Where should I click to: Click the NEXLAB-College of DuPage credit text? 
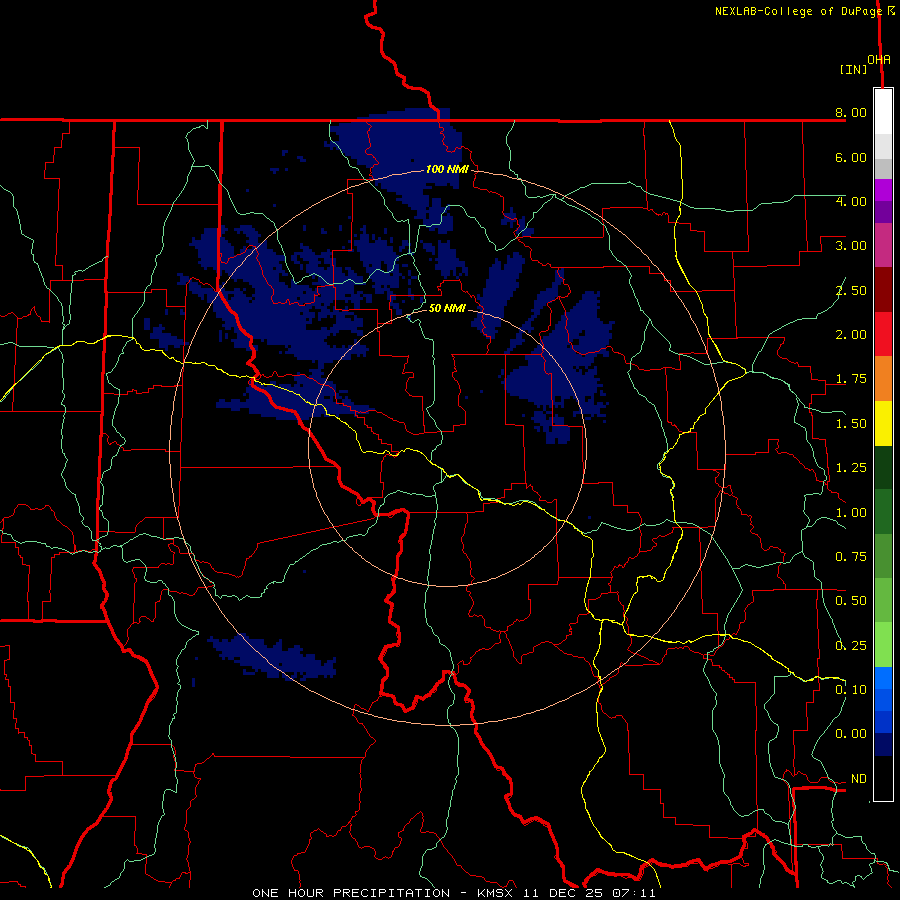[x=798, y=11]
